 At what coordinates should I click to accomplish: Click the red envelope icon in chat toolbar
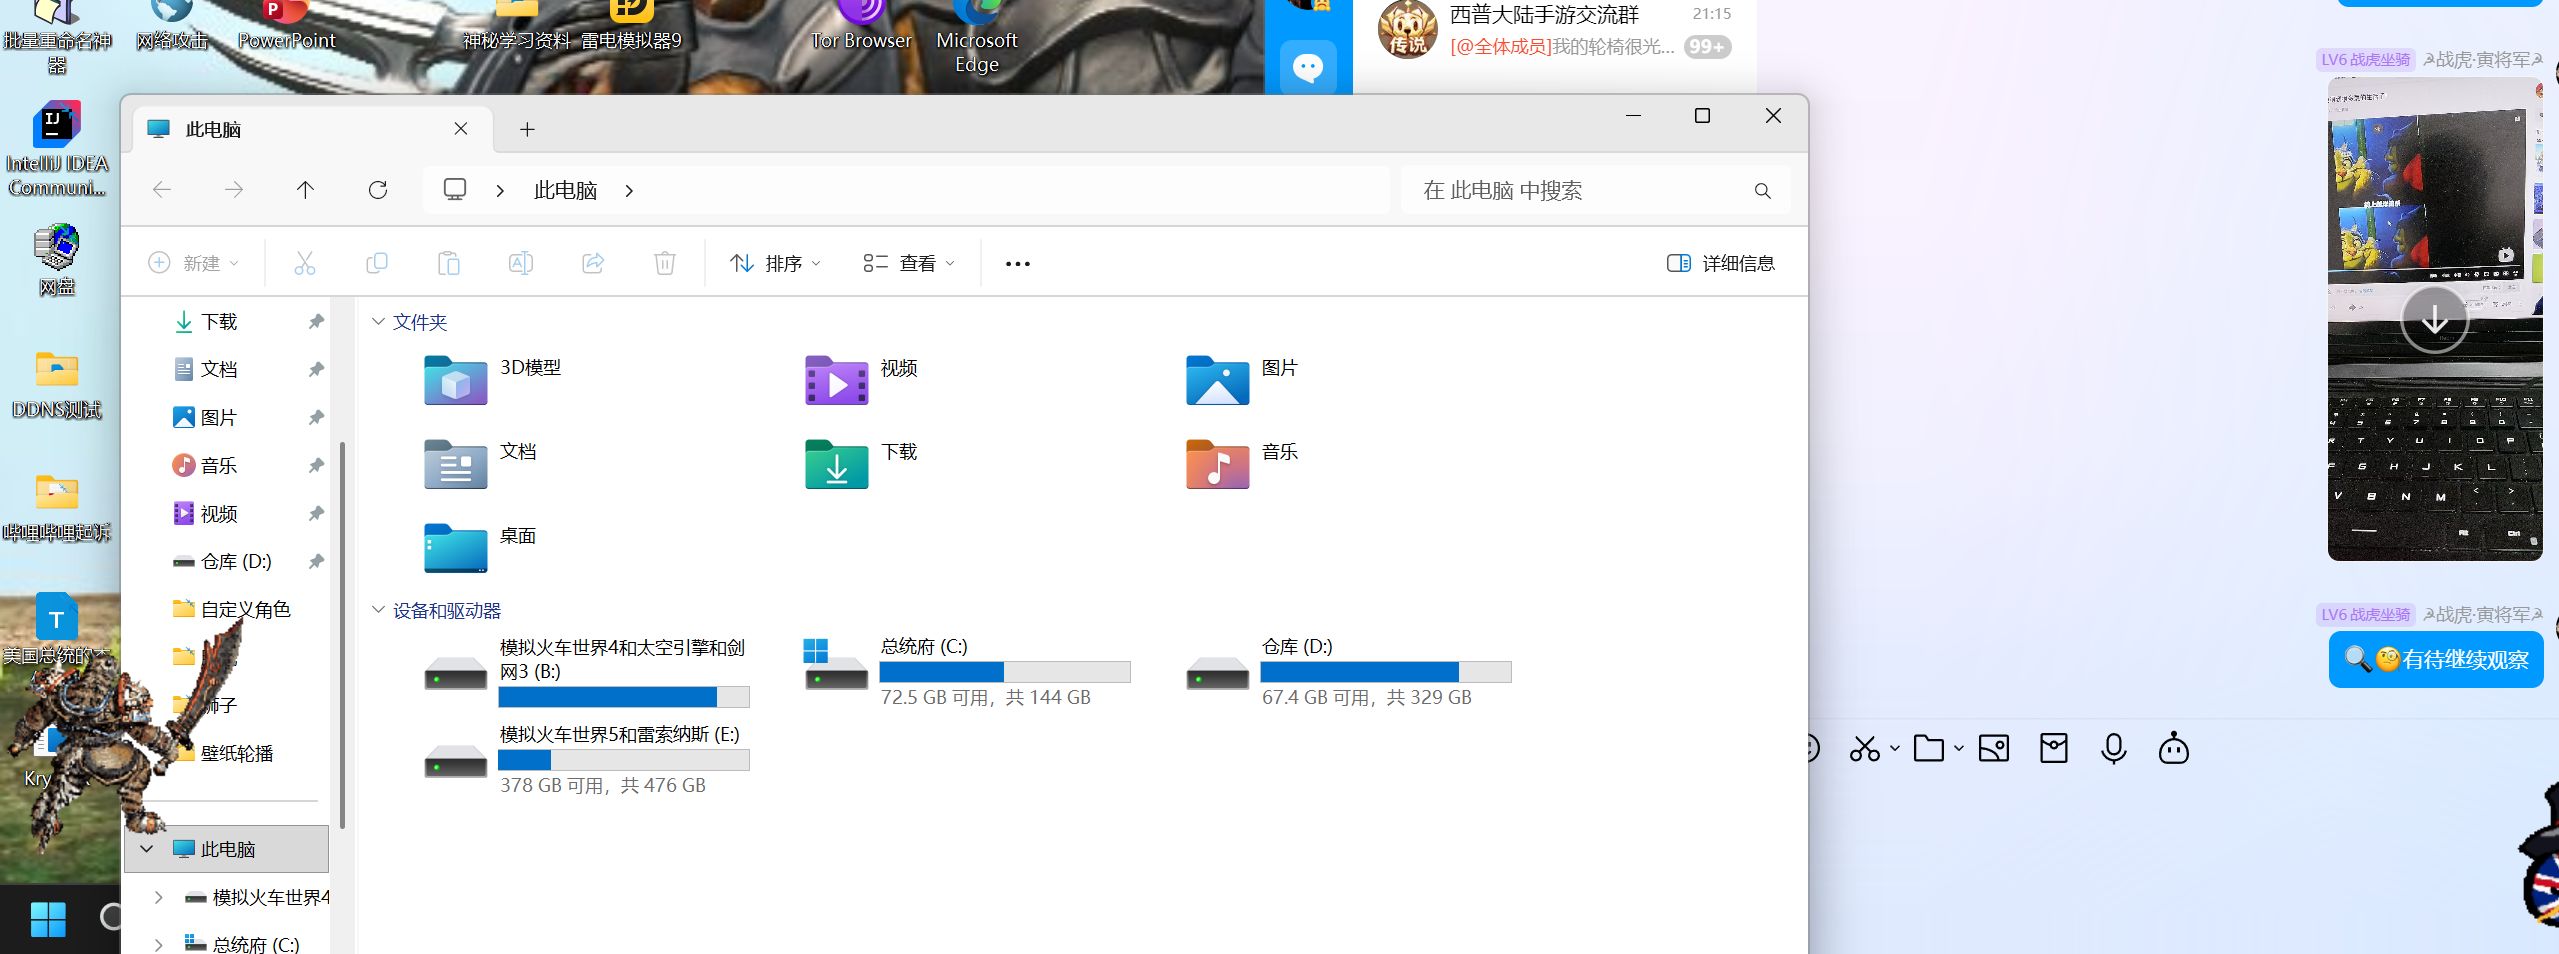coord(2054,749)
